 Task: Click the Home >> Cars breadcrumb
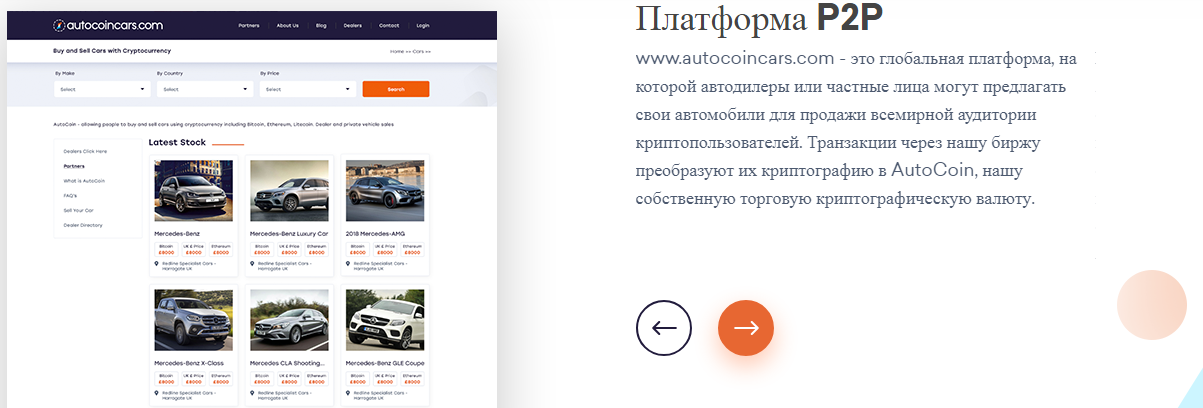point(410,50)
